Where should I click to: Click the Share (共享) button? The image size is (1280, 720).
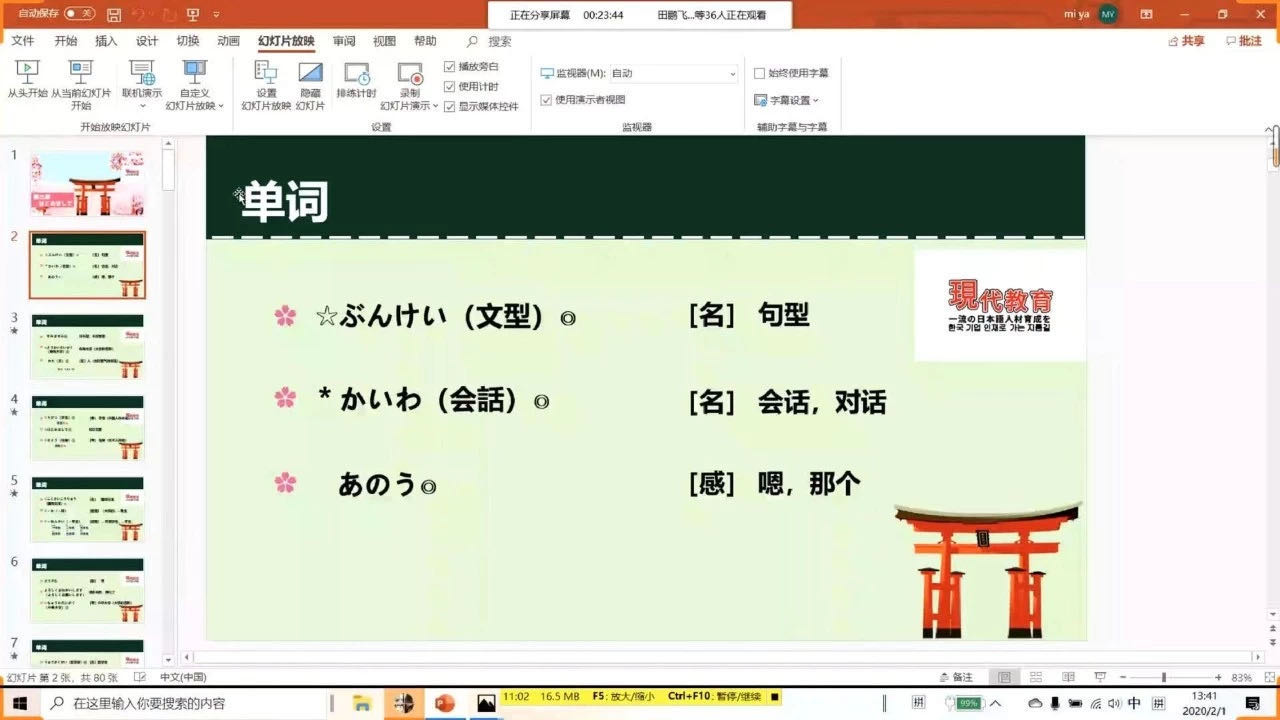[x=1186, y=41]
